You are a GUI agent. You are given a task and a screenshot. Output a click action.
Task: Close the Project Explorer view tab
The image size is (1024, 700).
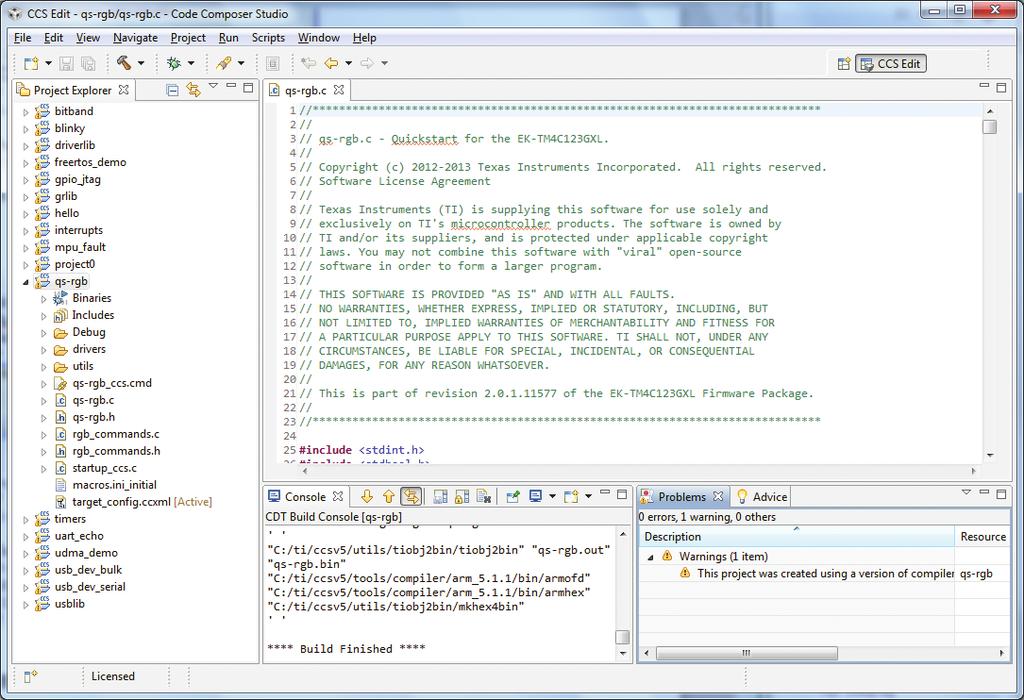click(123, 89)
